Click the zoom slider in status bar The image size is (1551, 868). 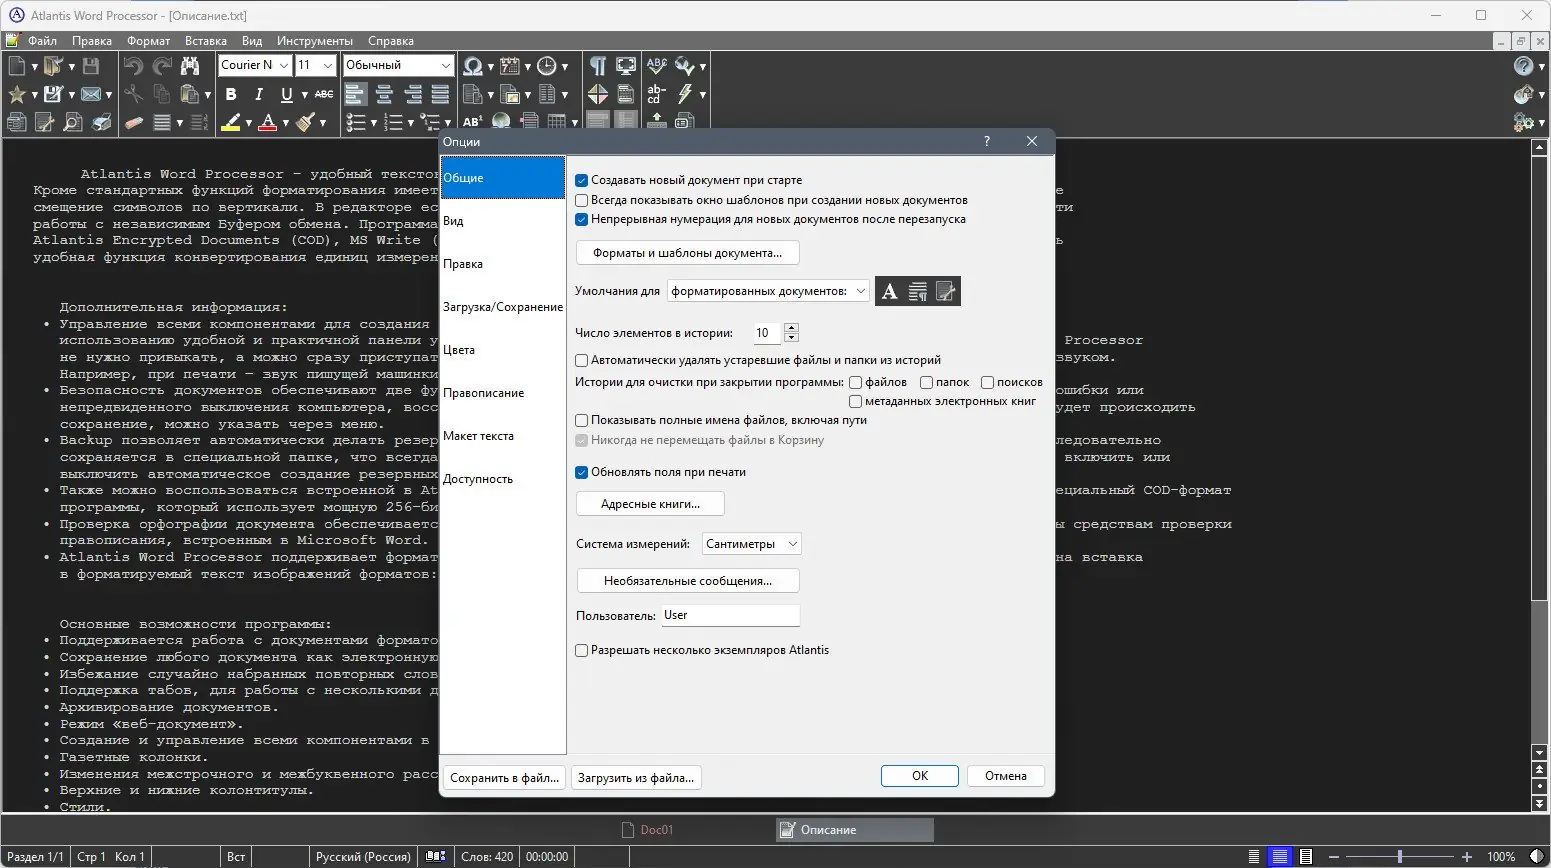coord(1399,857)
